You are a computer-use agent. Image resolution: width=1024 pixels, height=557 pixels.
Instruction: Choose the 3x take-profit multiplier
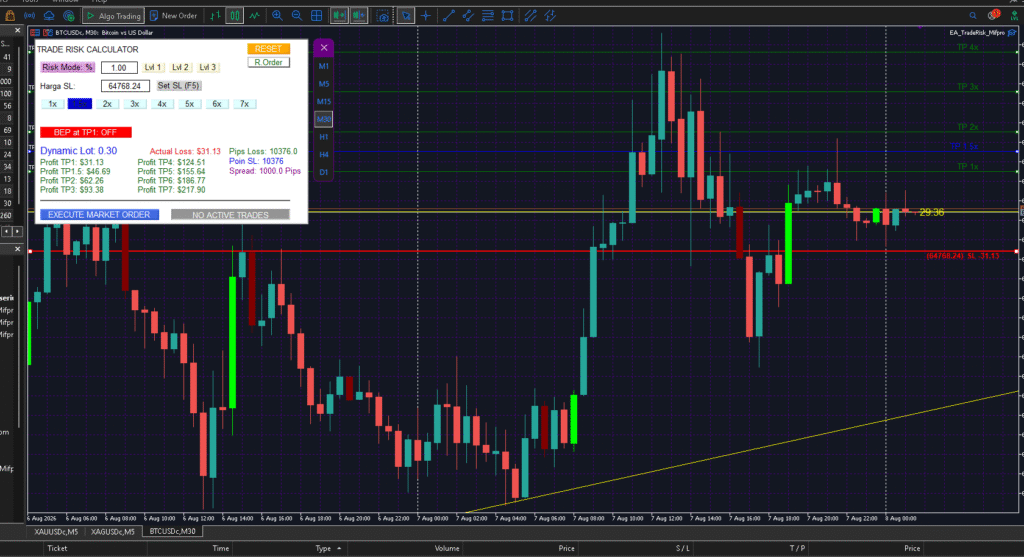pos(135,104)
